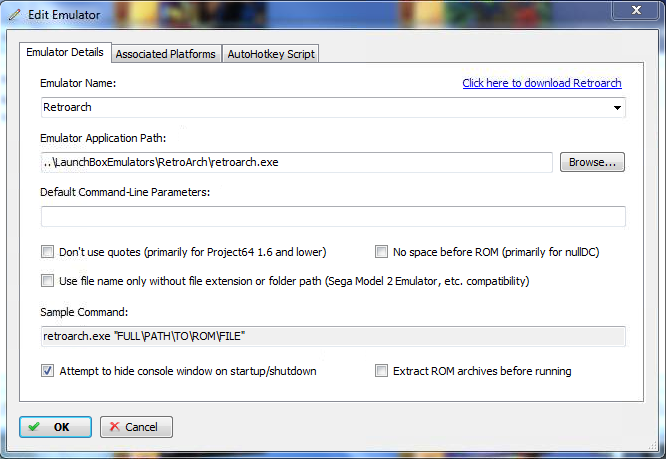This screenshot has width=666, height=459.
Task: Focus the Default Command-Line Parameters field
Action: pyautogui.click(x=333, y=216)
